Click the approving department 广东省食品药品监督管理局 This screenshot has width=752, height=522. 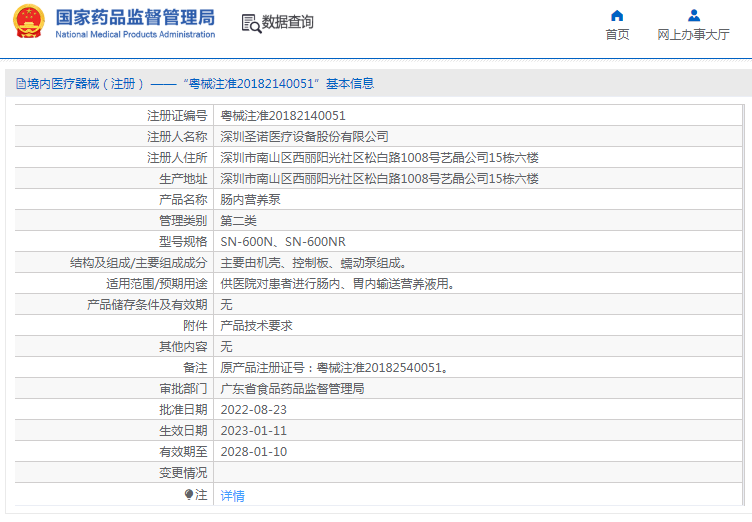point(292,389)
